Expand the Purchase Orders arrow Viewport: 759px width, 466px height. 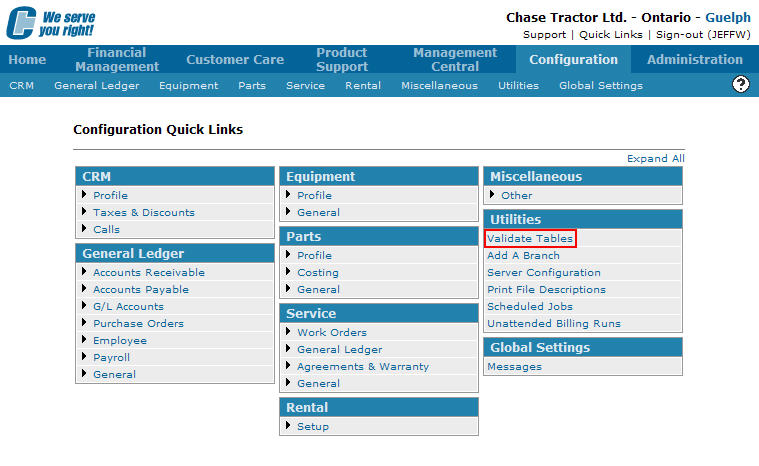tap(84, 322)
